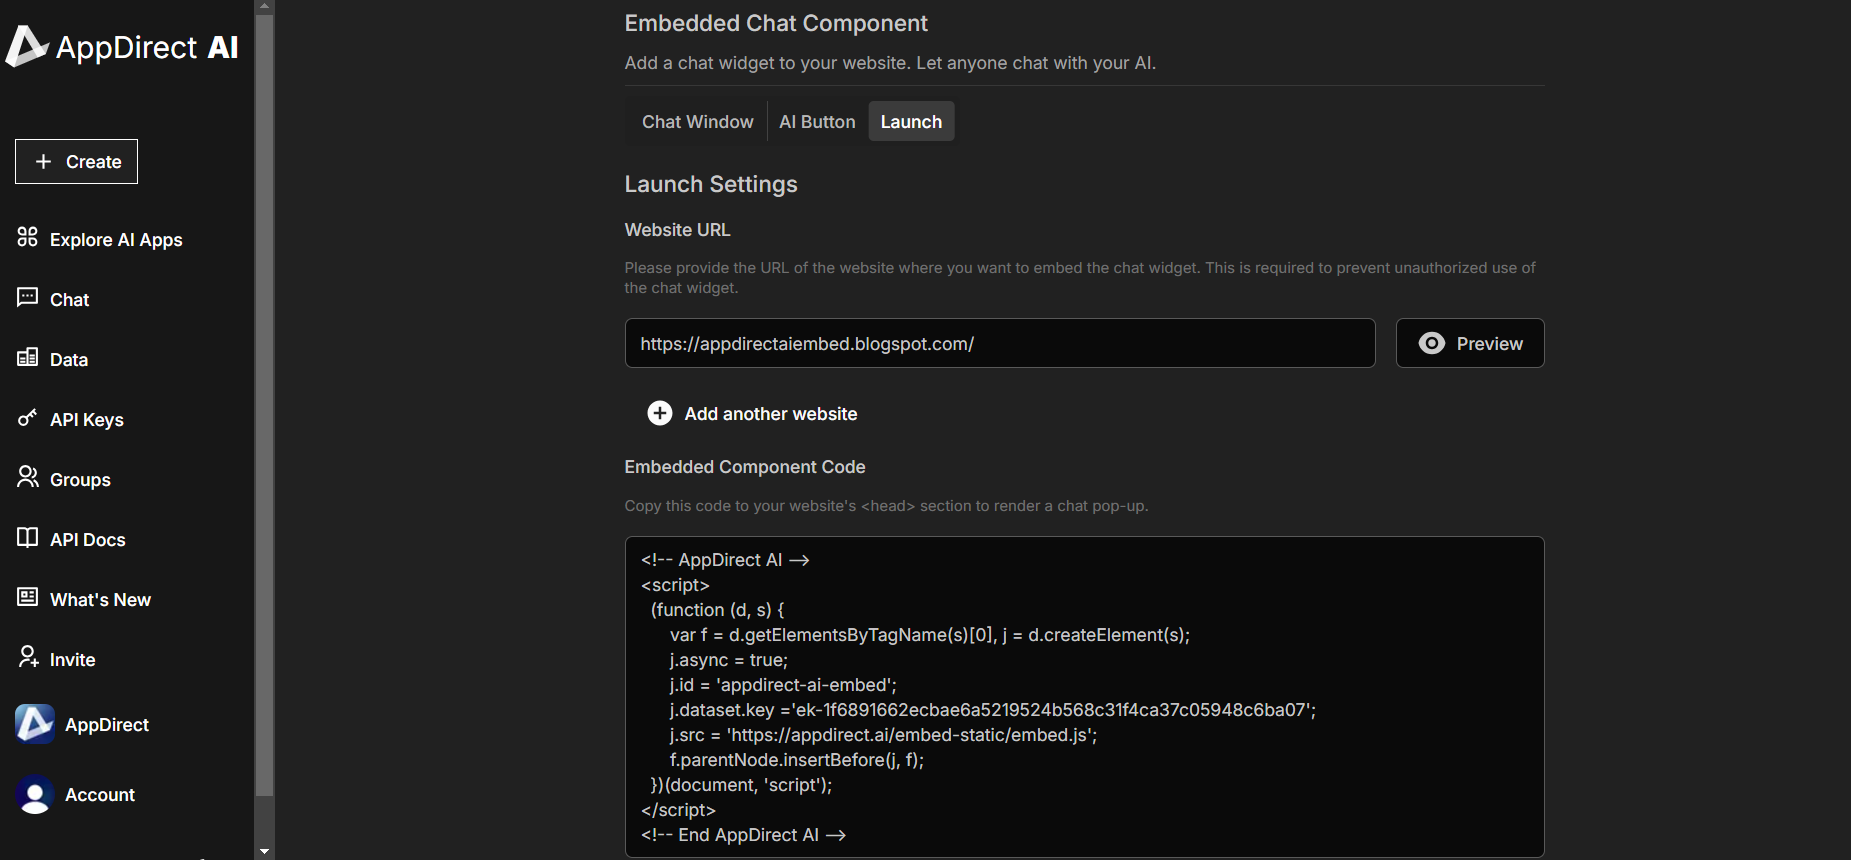This screenshot has width=1851, height=860.
Task: Click the Data icon in sidebar
Action: [28, 357]
